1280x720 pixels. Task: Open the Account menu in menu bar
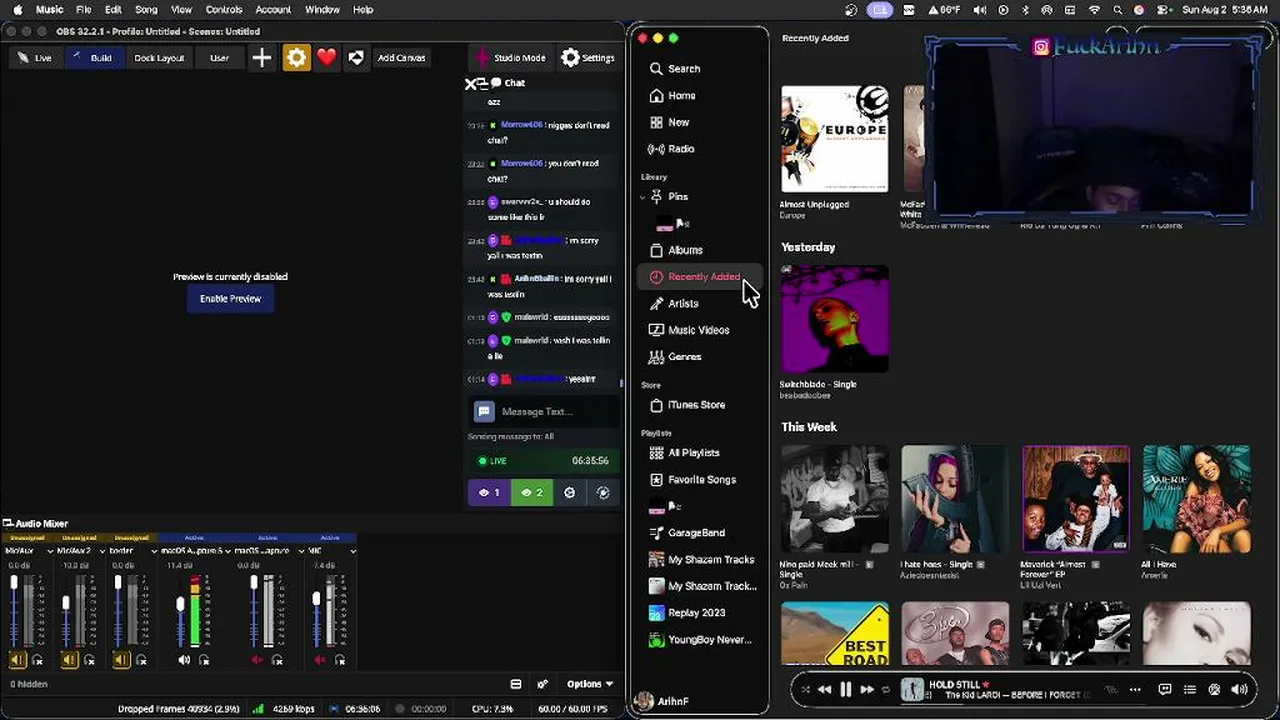tap(273, 10)
